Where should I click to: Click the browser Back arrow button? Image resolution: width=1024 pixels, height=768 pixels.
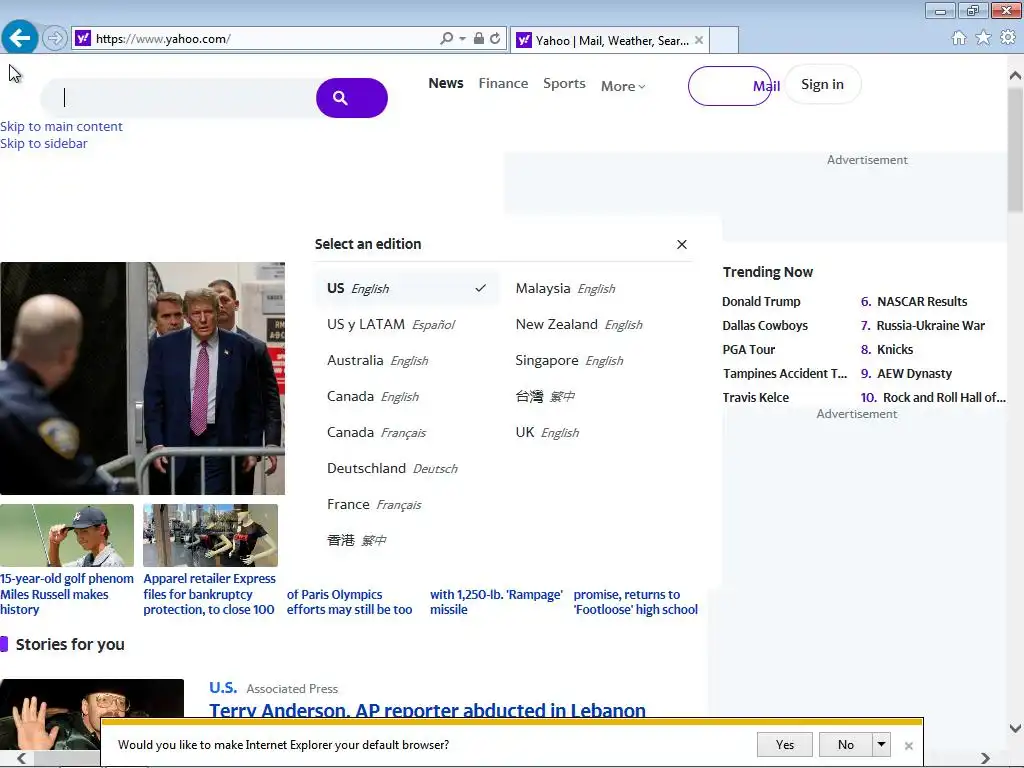point(20,38)
